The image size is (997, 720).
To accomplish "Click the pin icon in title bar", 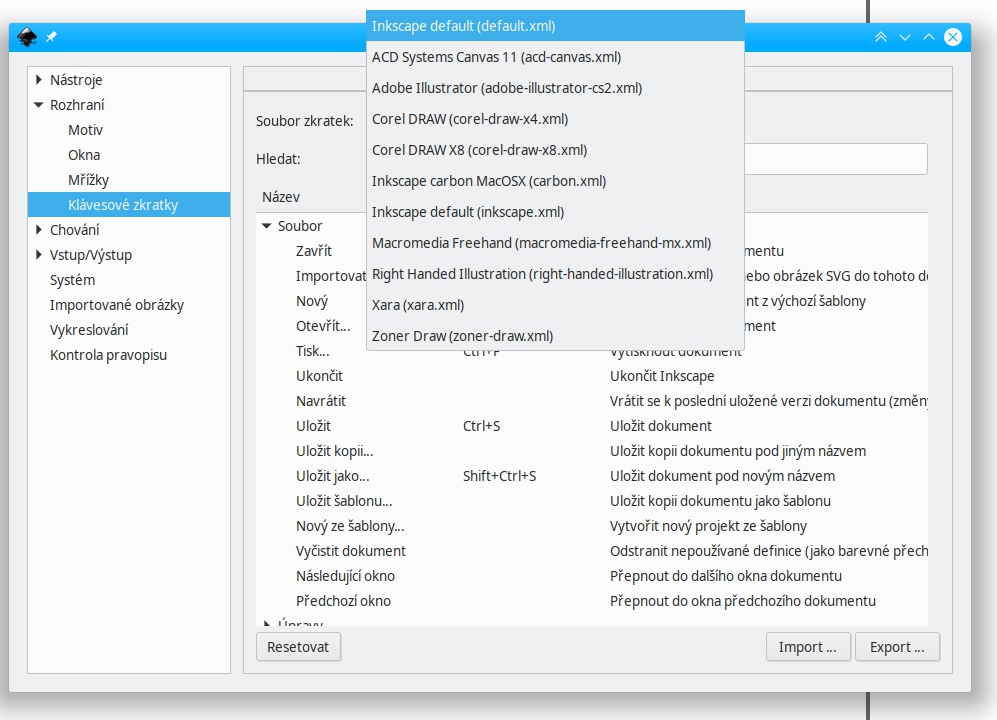I will [x=51, y=37].
